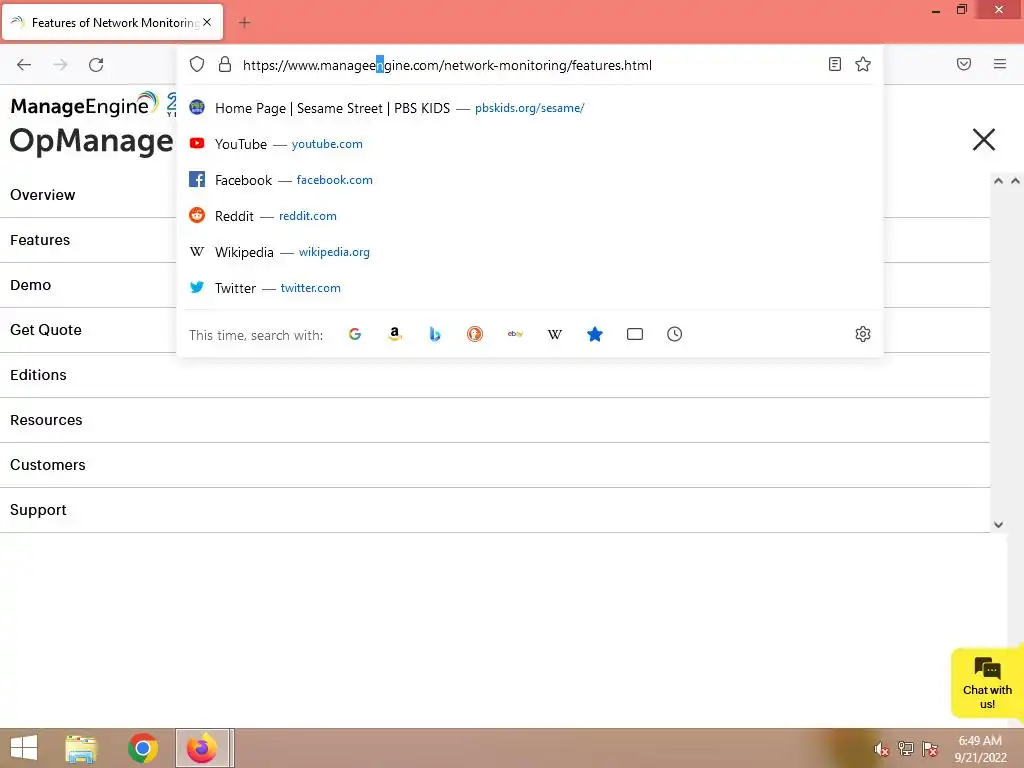Screen dimensions: 1024x768
Task: Open search settings gear icon
Action: 863,334
